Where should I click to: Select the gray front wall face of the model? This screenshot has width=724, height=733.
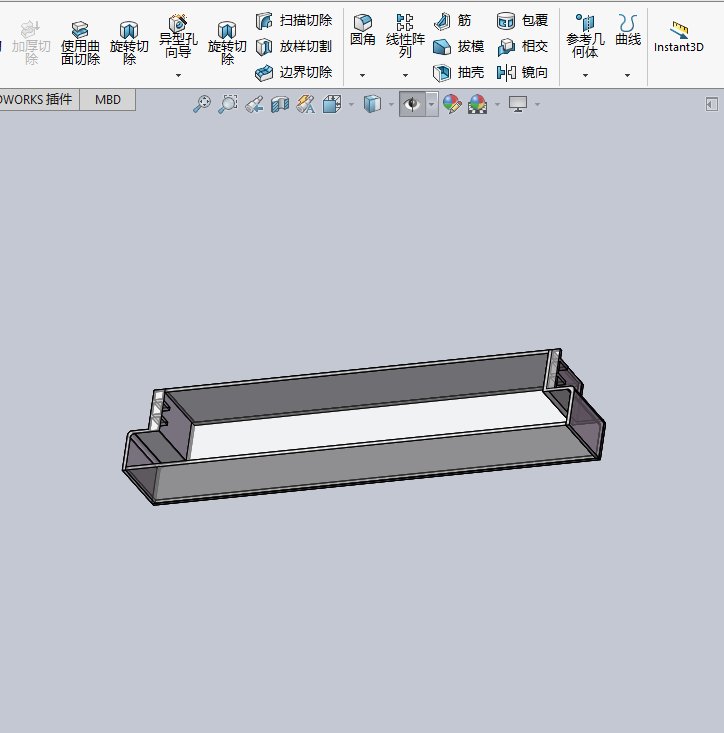click(374, 463)
